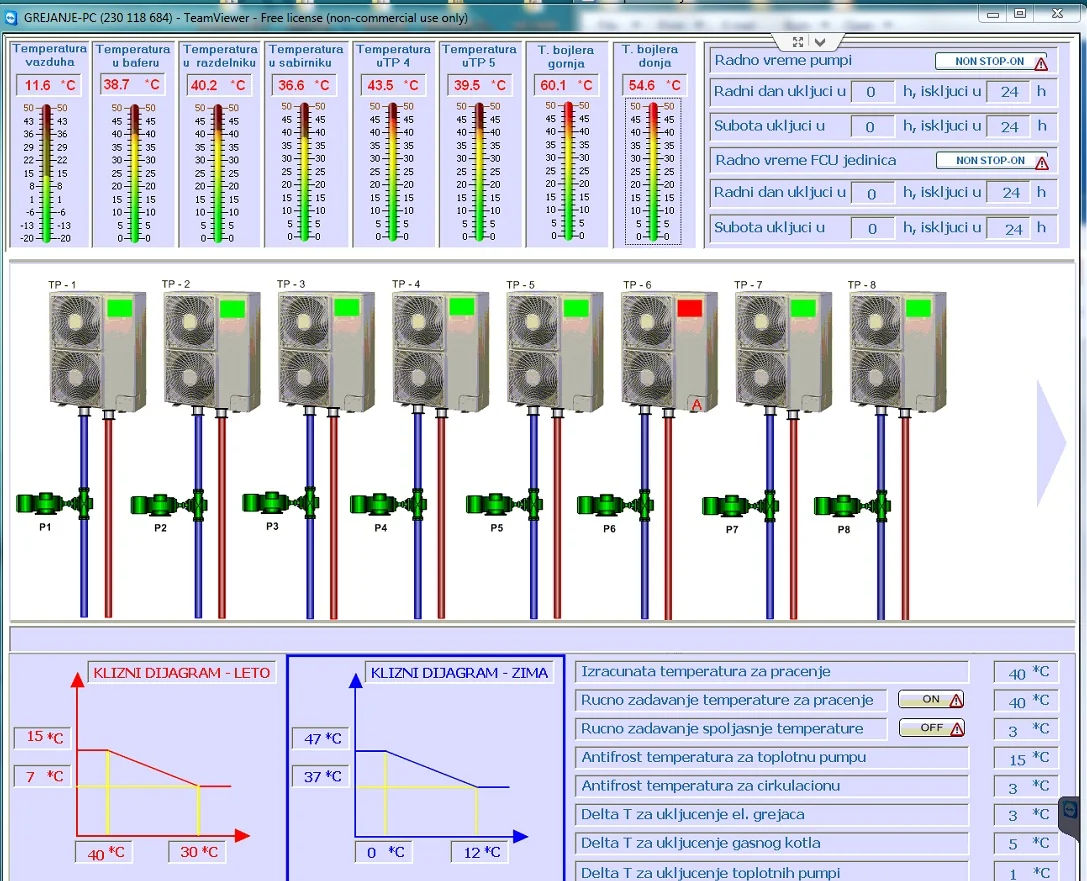This screenshot has height=881, width=1087.
Task: Select the KLIZNI DIJAGRAM - LETO panel
Action: click(x=146, y=768)
